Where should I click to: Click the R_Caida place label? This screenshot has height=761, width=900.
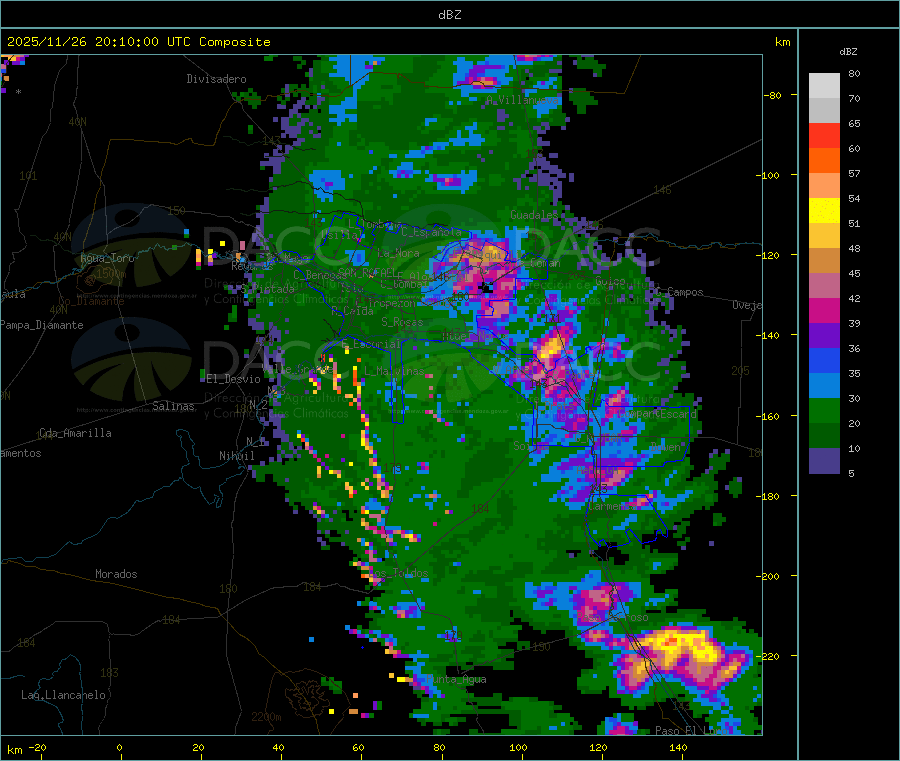click(352, 310)
